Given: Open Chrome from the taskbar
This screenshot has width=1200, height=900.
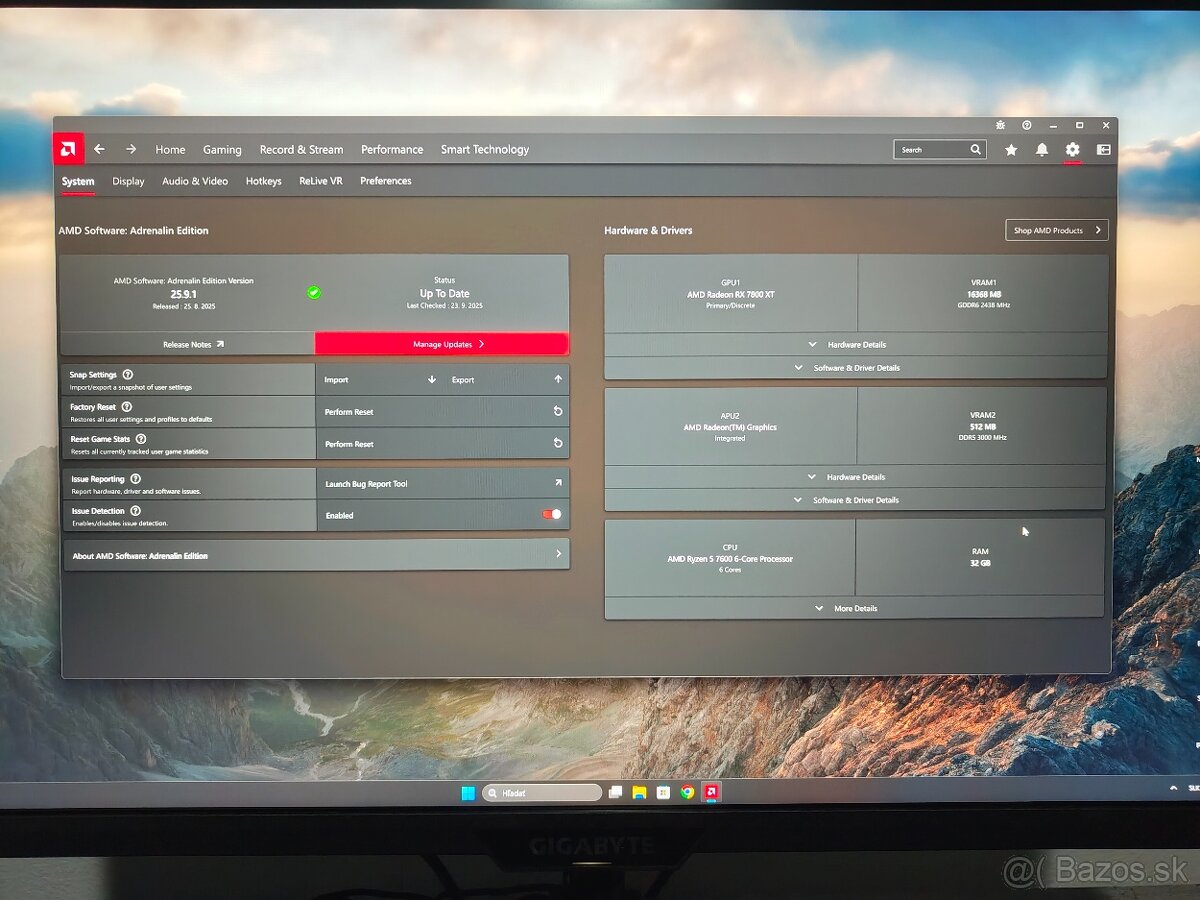Looking at the screenshot, I should [x=687, y=792].
